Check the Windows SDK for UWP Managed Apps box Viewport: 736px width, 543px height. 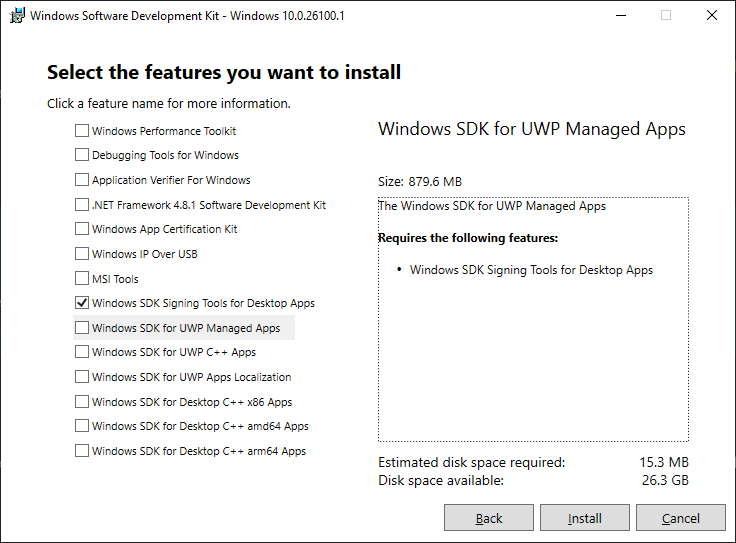(x=82, y=328)
